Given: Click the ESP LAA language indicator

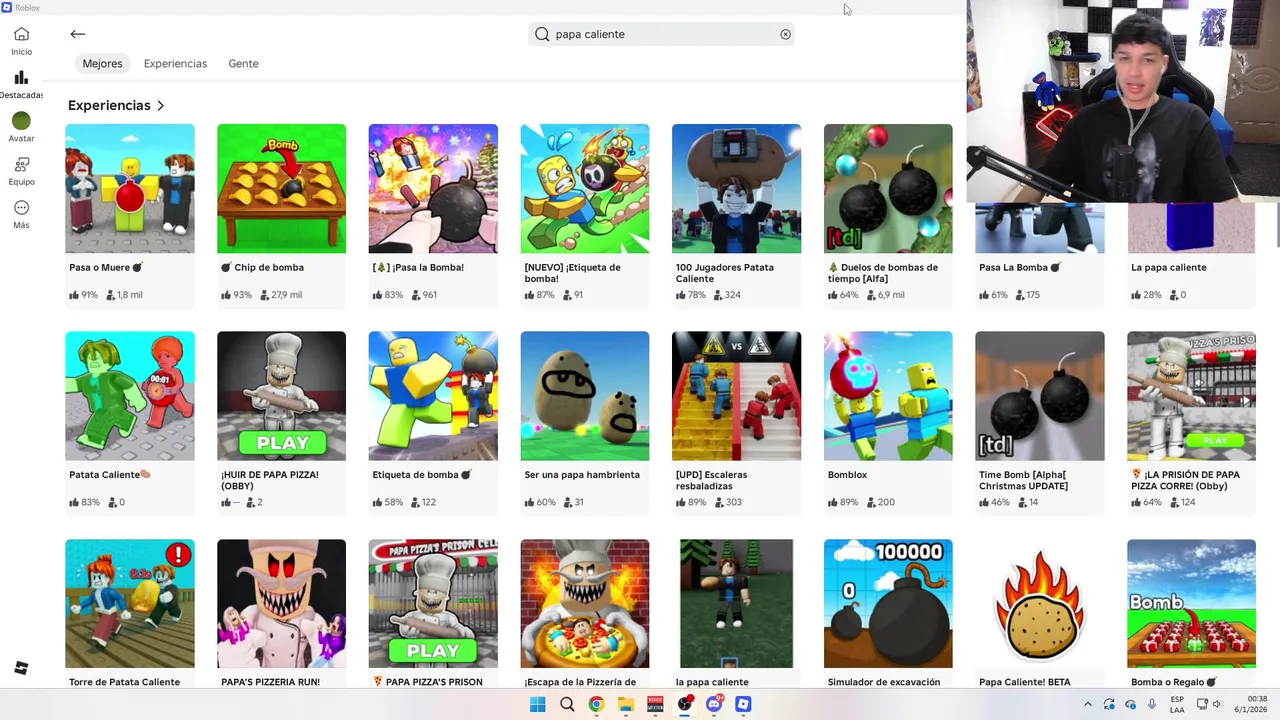Looking at the screenshot, I should 1177,704.
